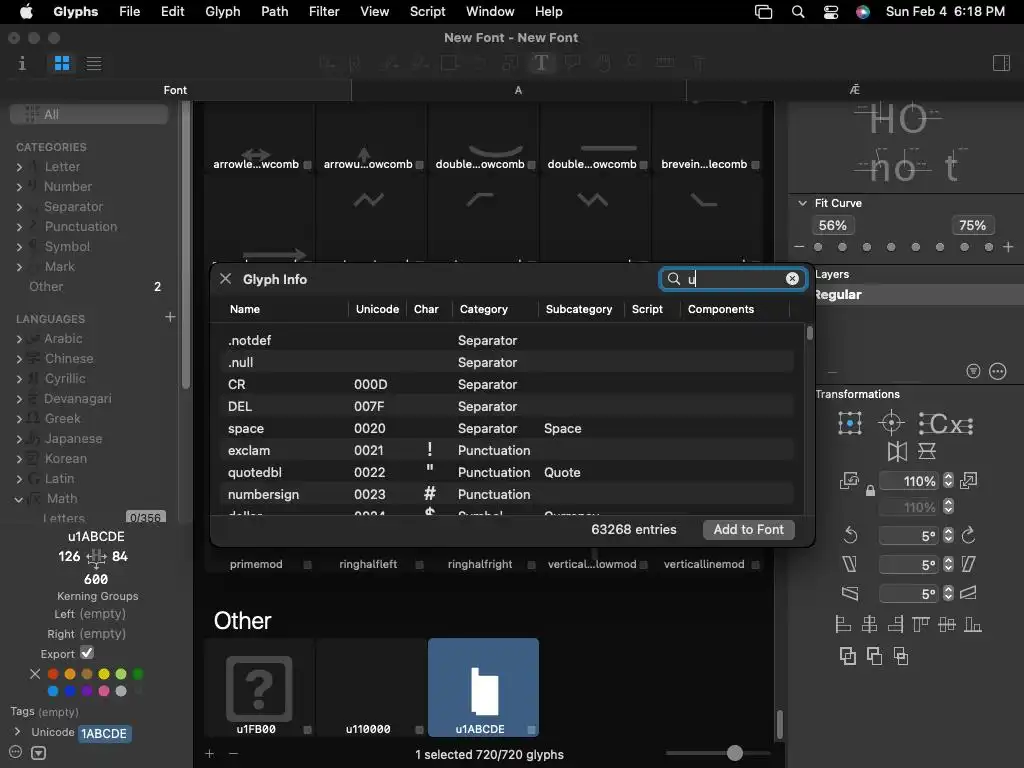The height and width of the screenshot is (768, 1024).
Task: Expand the Symbol category
Action: 20,248
